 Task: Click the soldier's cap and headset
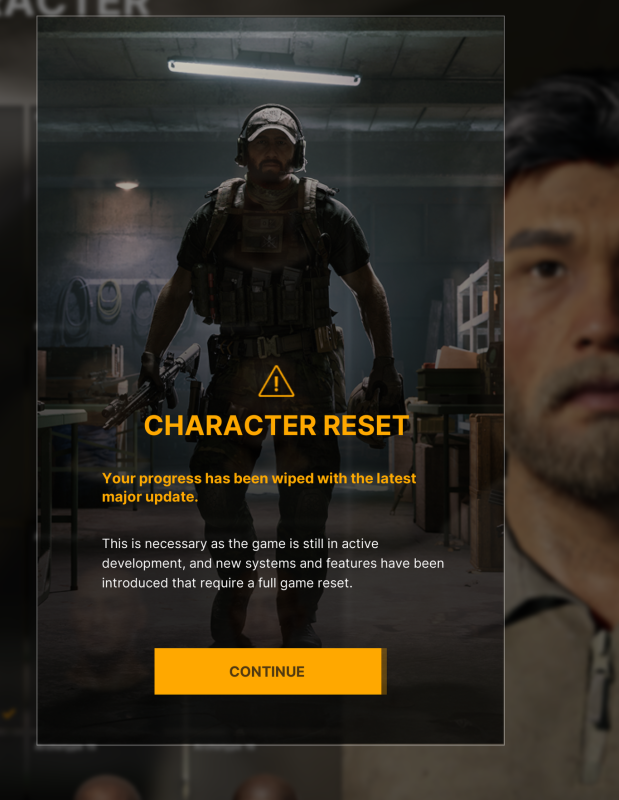point(271,132)
